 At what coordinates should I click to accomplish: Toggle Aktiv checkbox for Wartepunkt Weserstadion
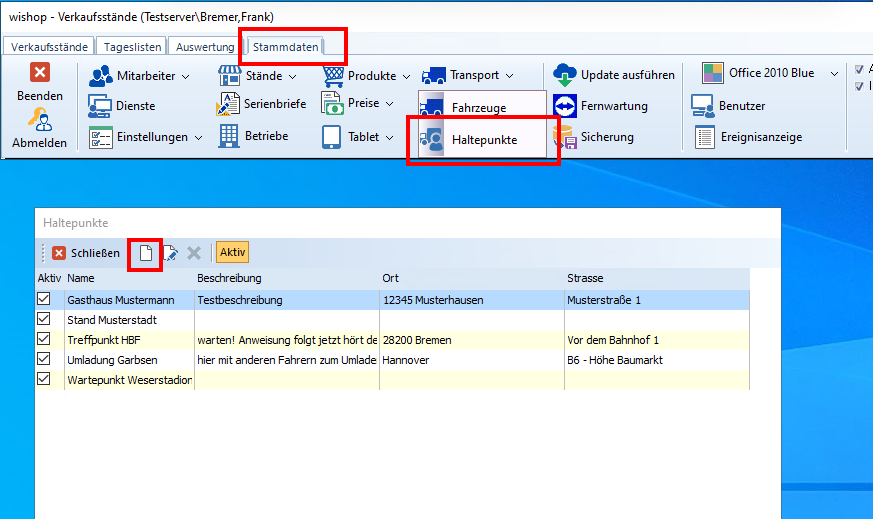click(x=43, y=379)
